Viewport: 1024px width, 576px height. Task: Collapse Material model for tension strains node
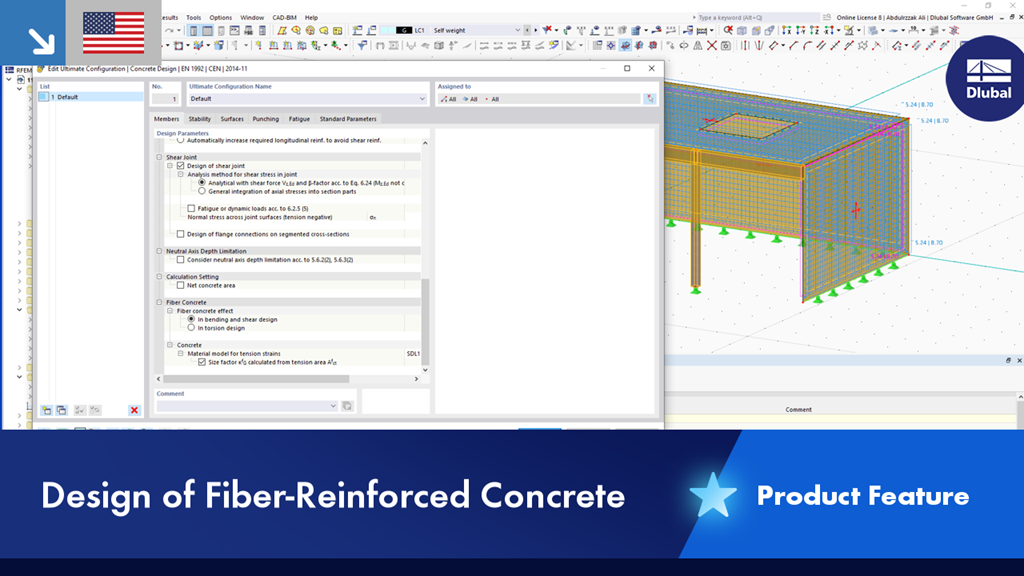pos(181,353)
